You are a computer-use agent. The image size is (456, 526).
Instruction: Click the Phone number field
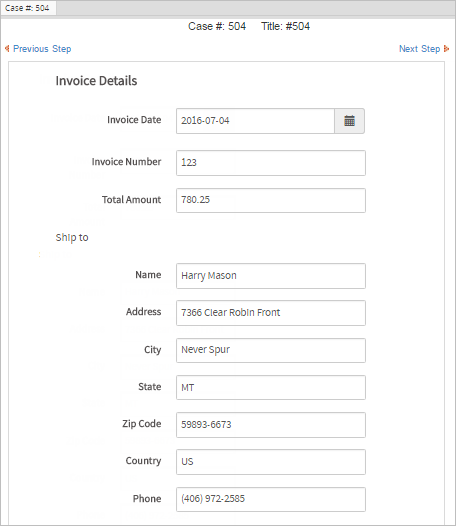[271, 499]
